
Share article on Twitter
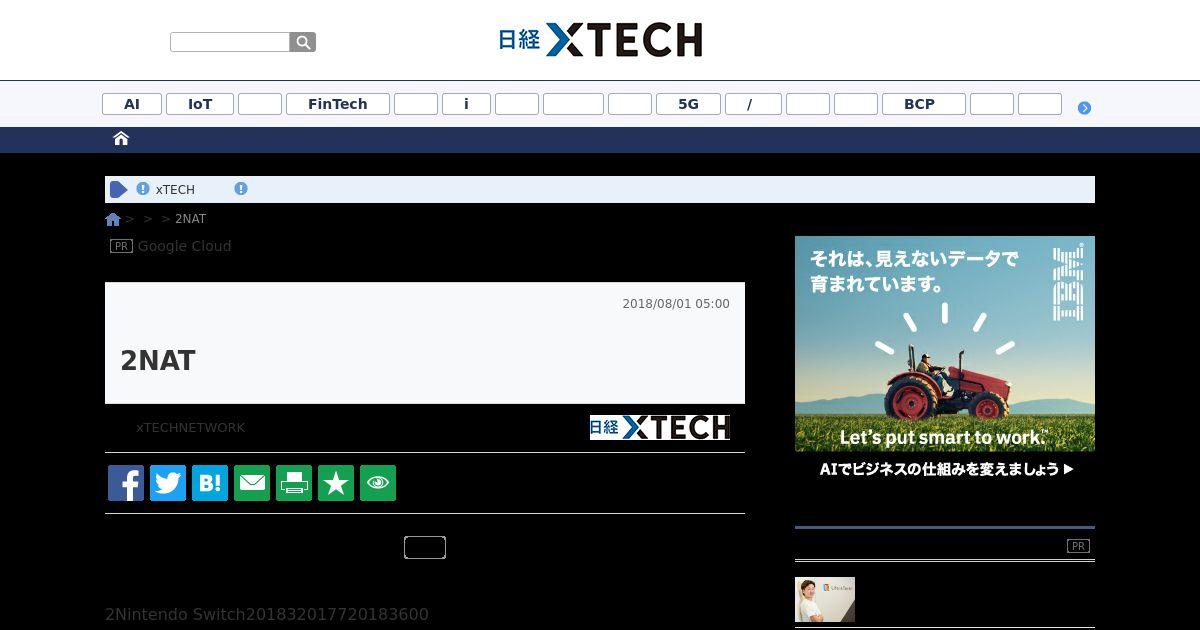coord(168,483)
